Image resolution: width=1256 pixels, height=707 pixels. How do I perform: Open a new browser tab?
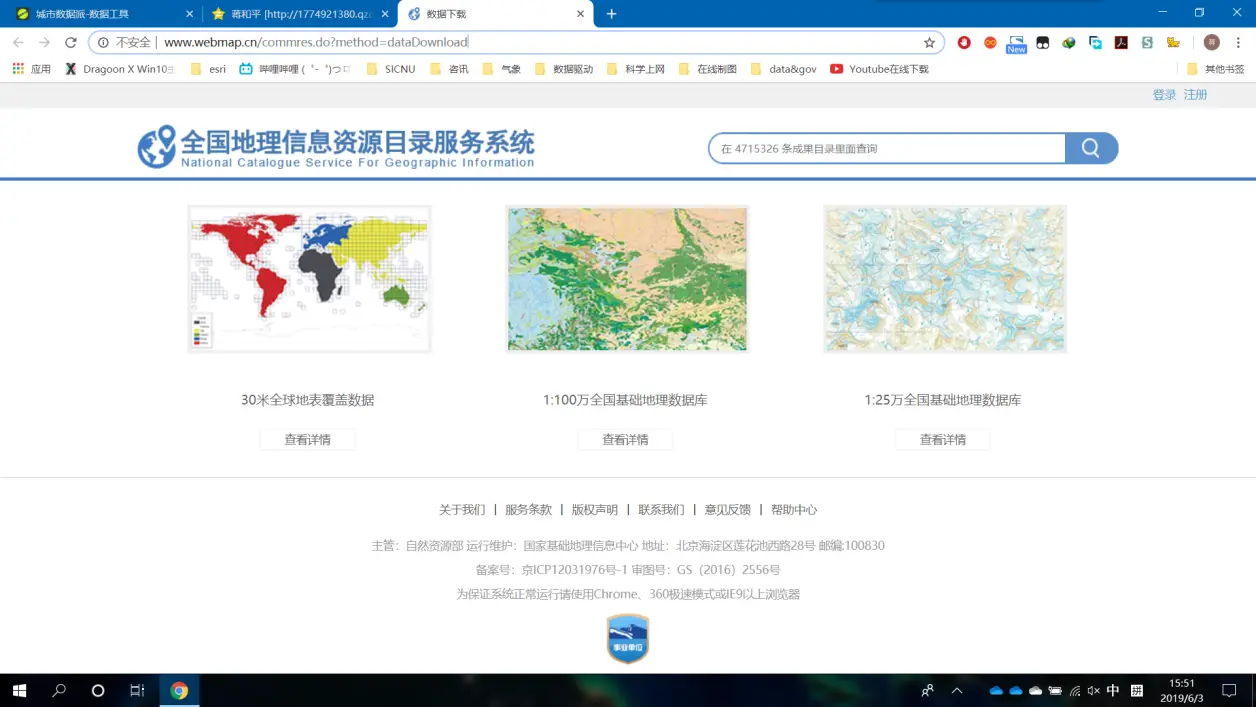611,14
